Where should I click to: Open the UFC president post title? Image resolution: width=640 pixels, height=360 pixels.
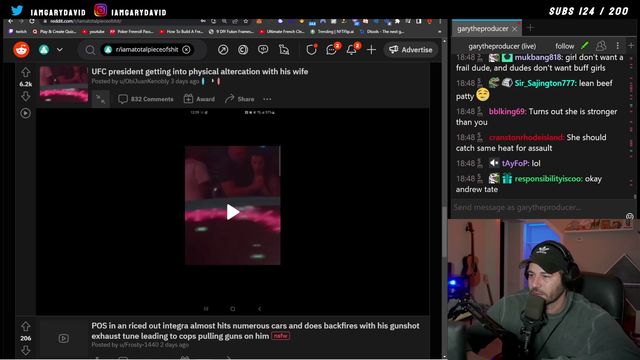[200, 71]
